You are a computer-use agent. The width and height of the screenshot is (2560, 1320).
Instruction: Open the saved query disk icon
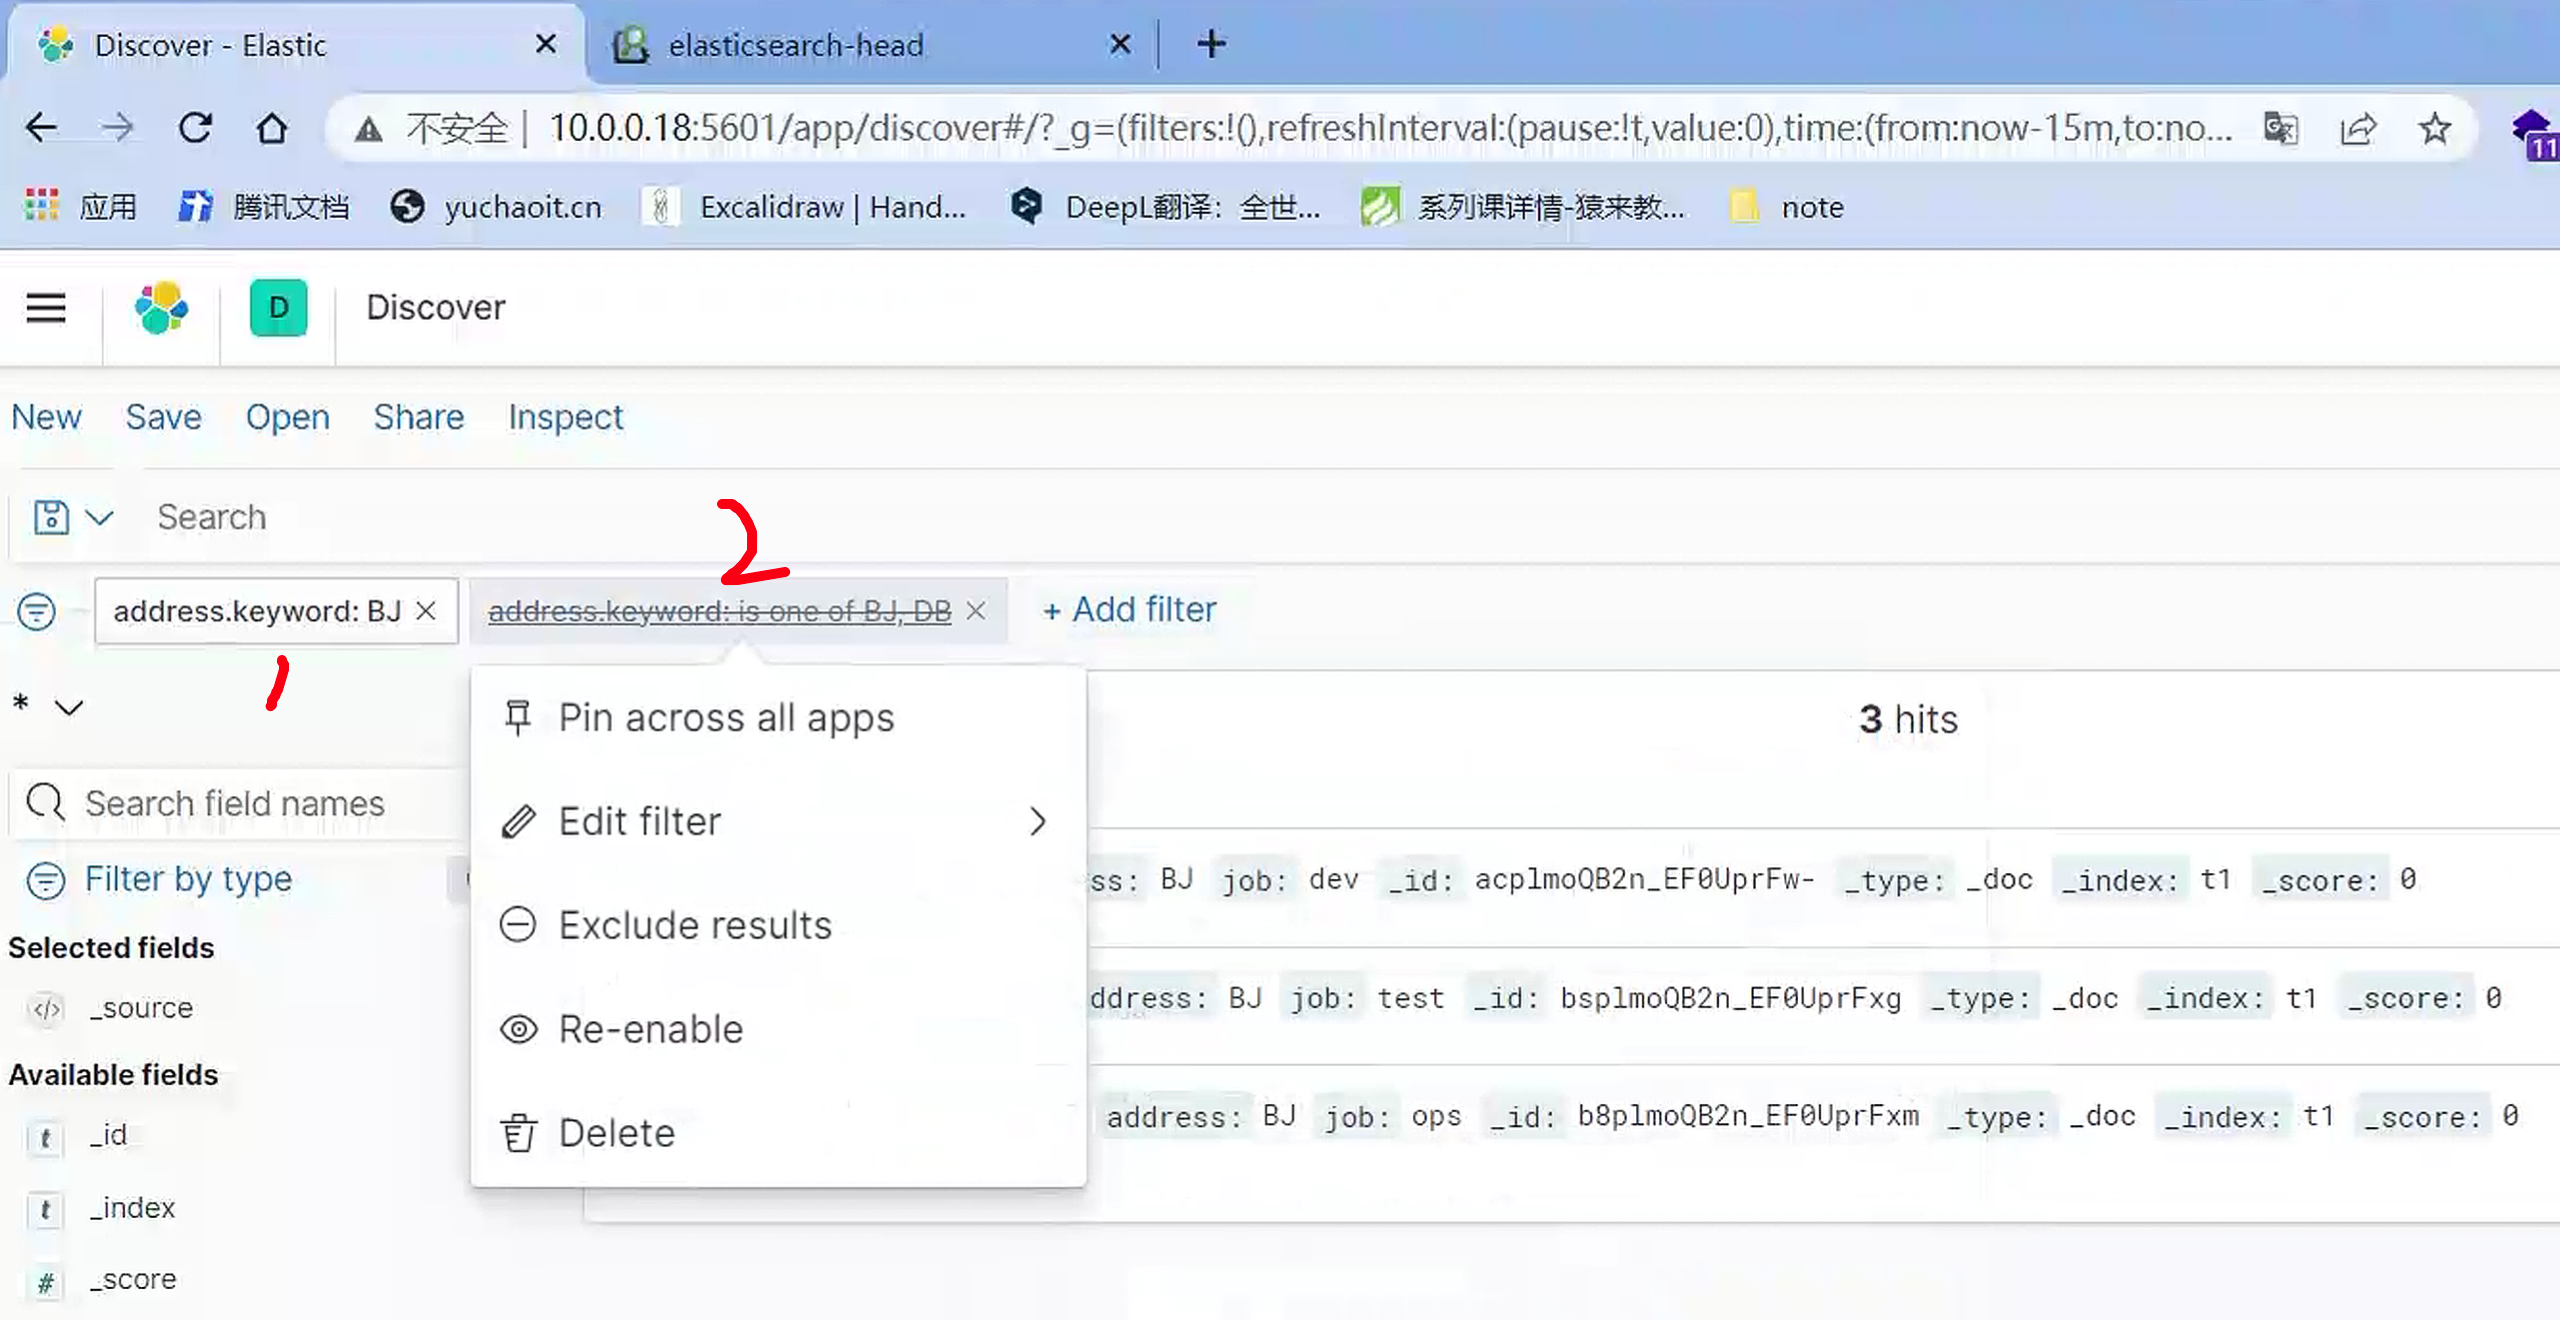pyautogui.click(x=51, y=517)
